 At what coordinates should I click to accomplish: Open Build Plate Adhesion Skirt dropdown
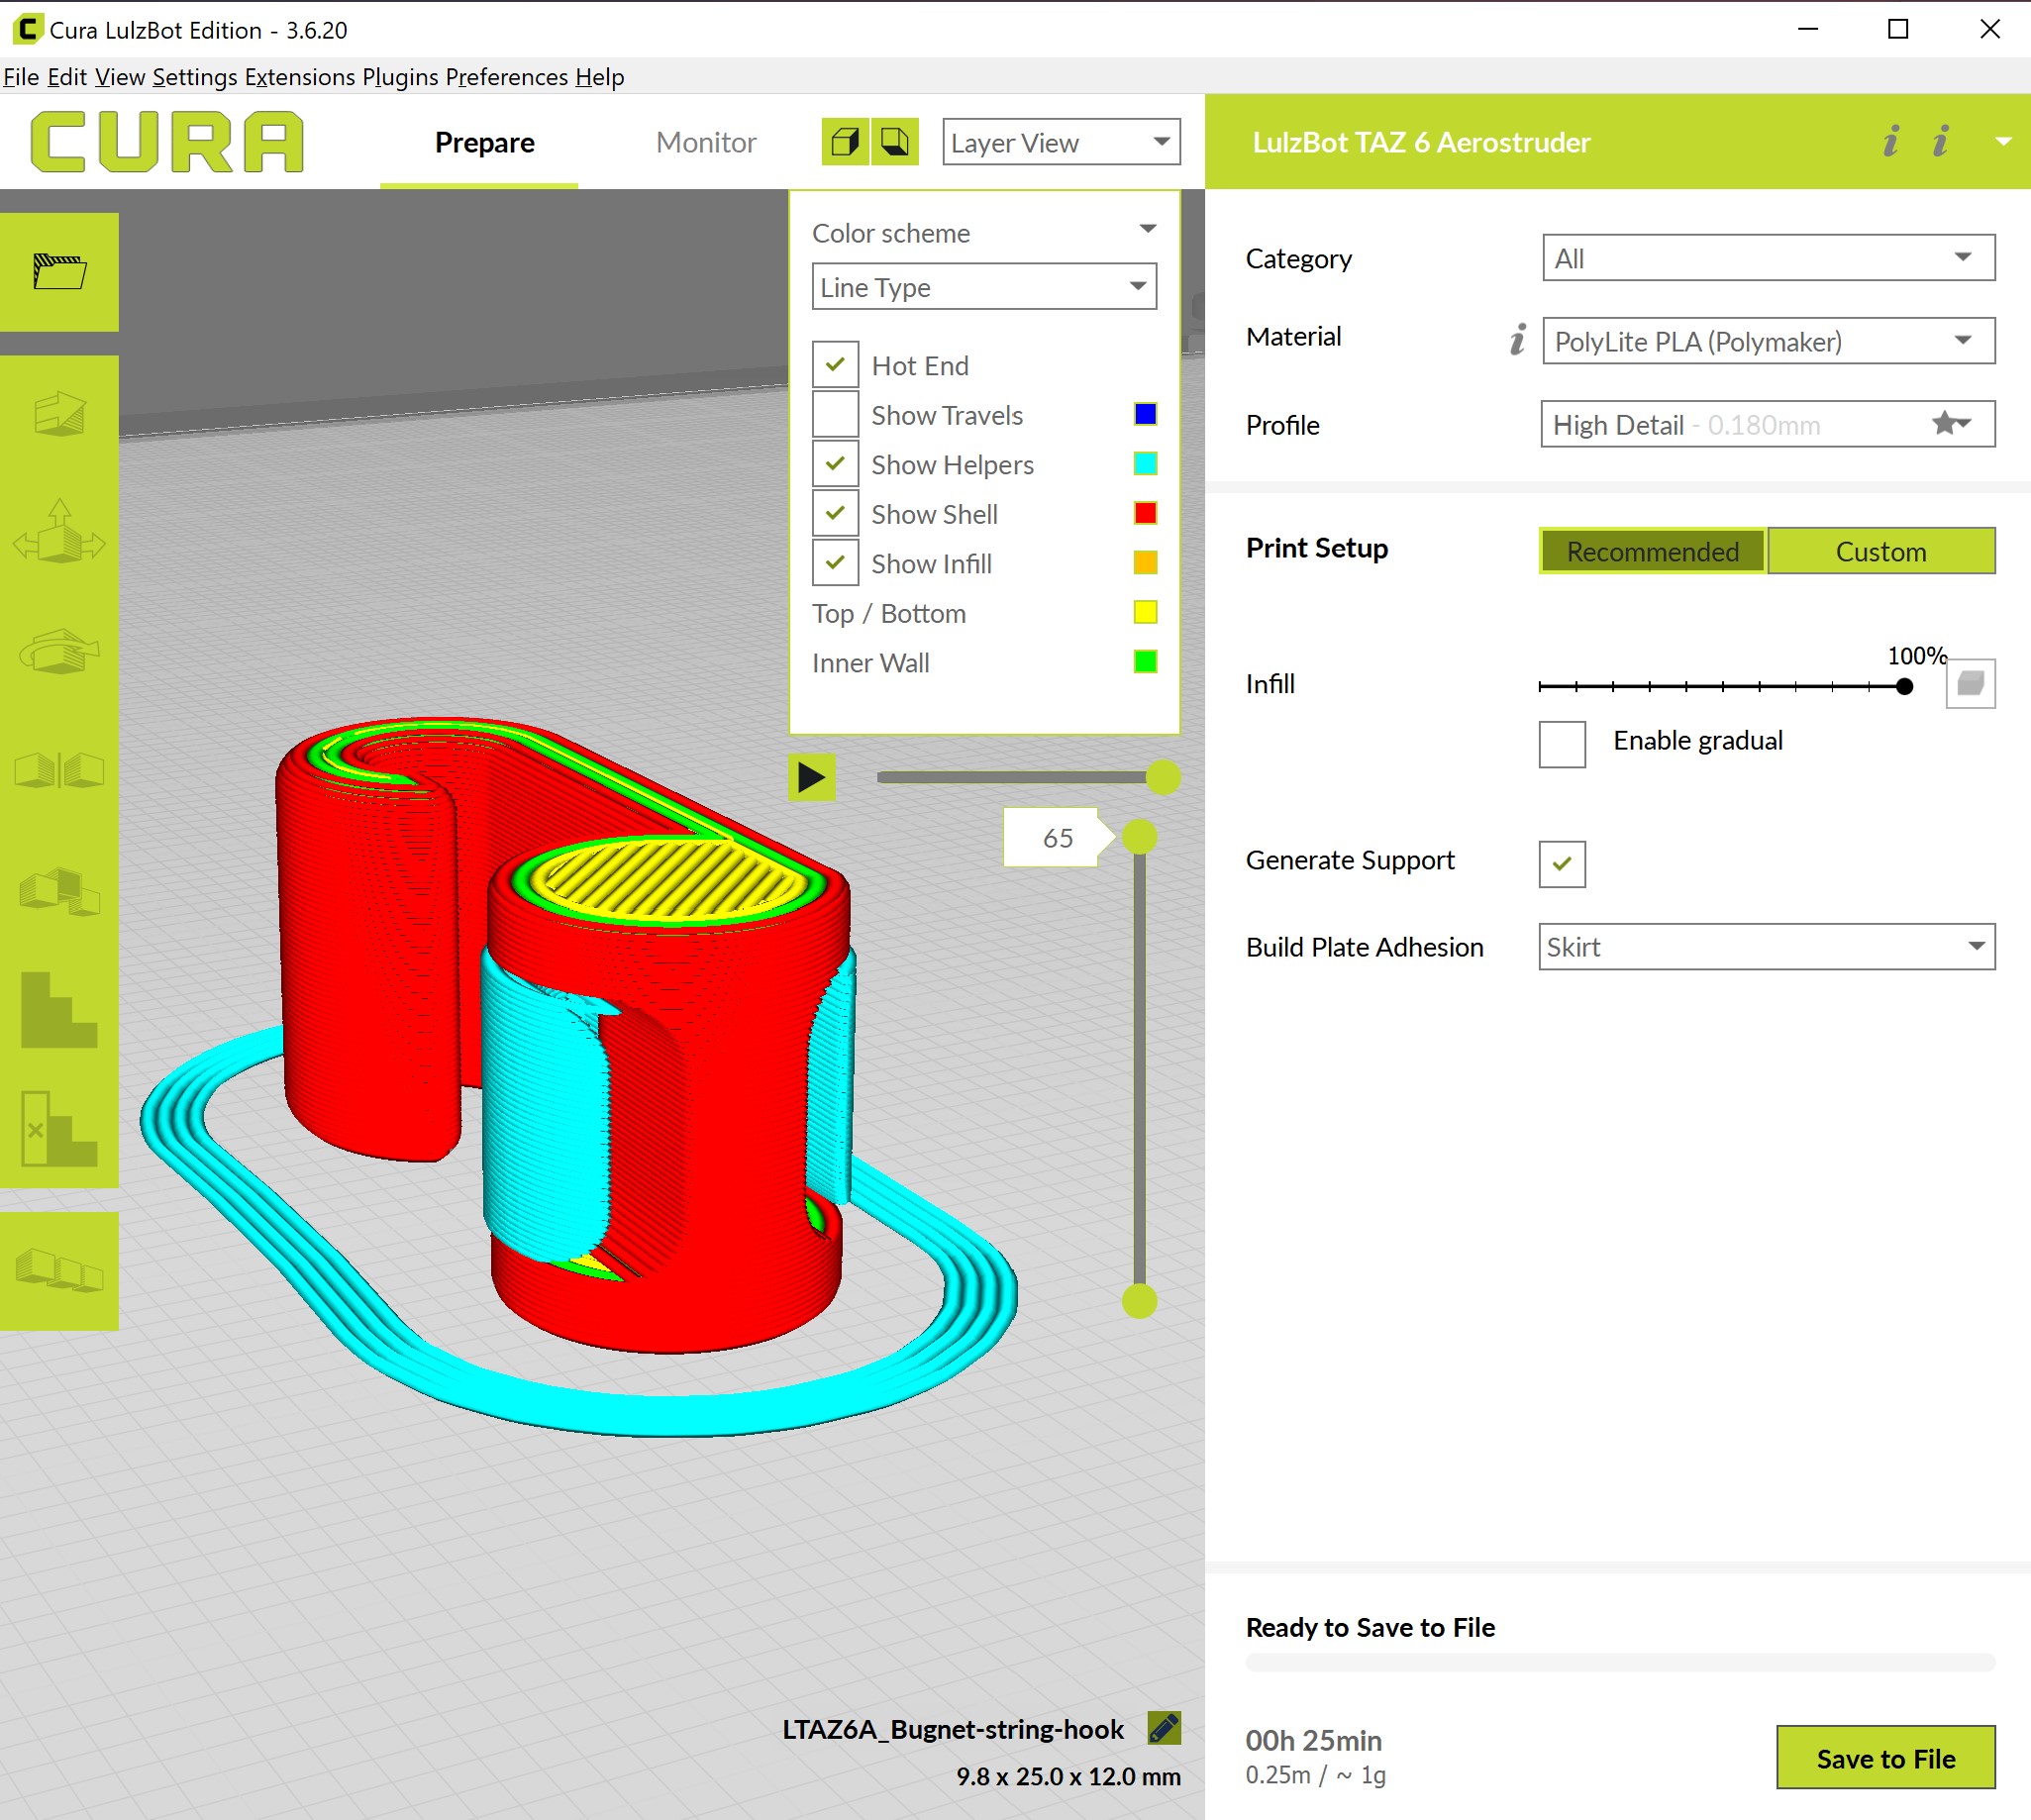(1767, 946)
